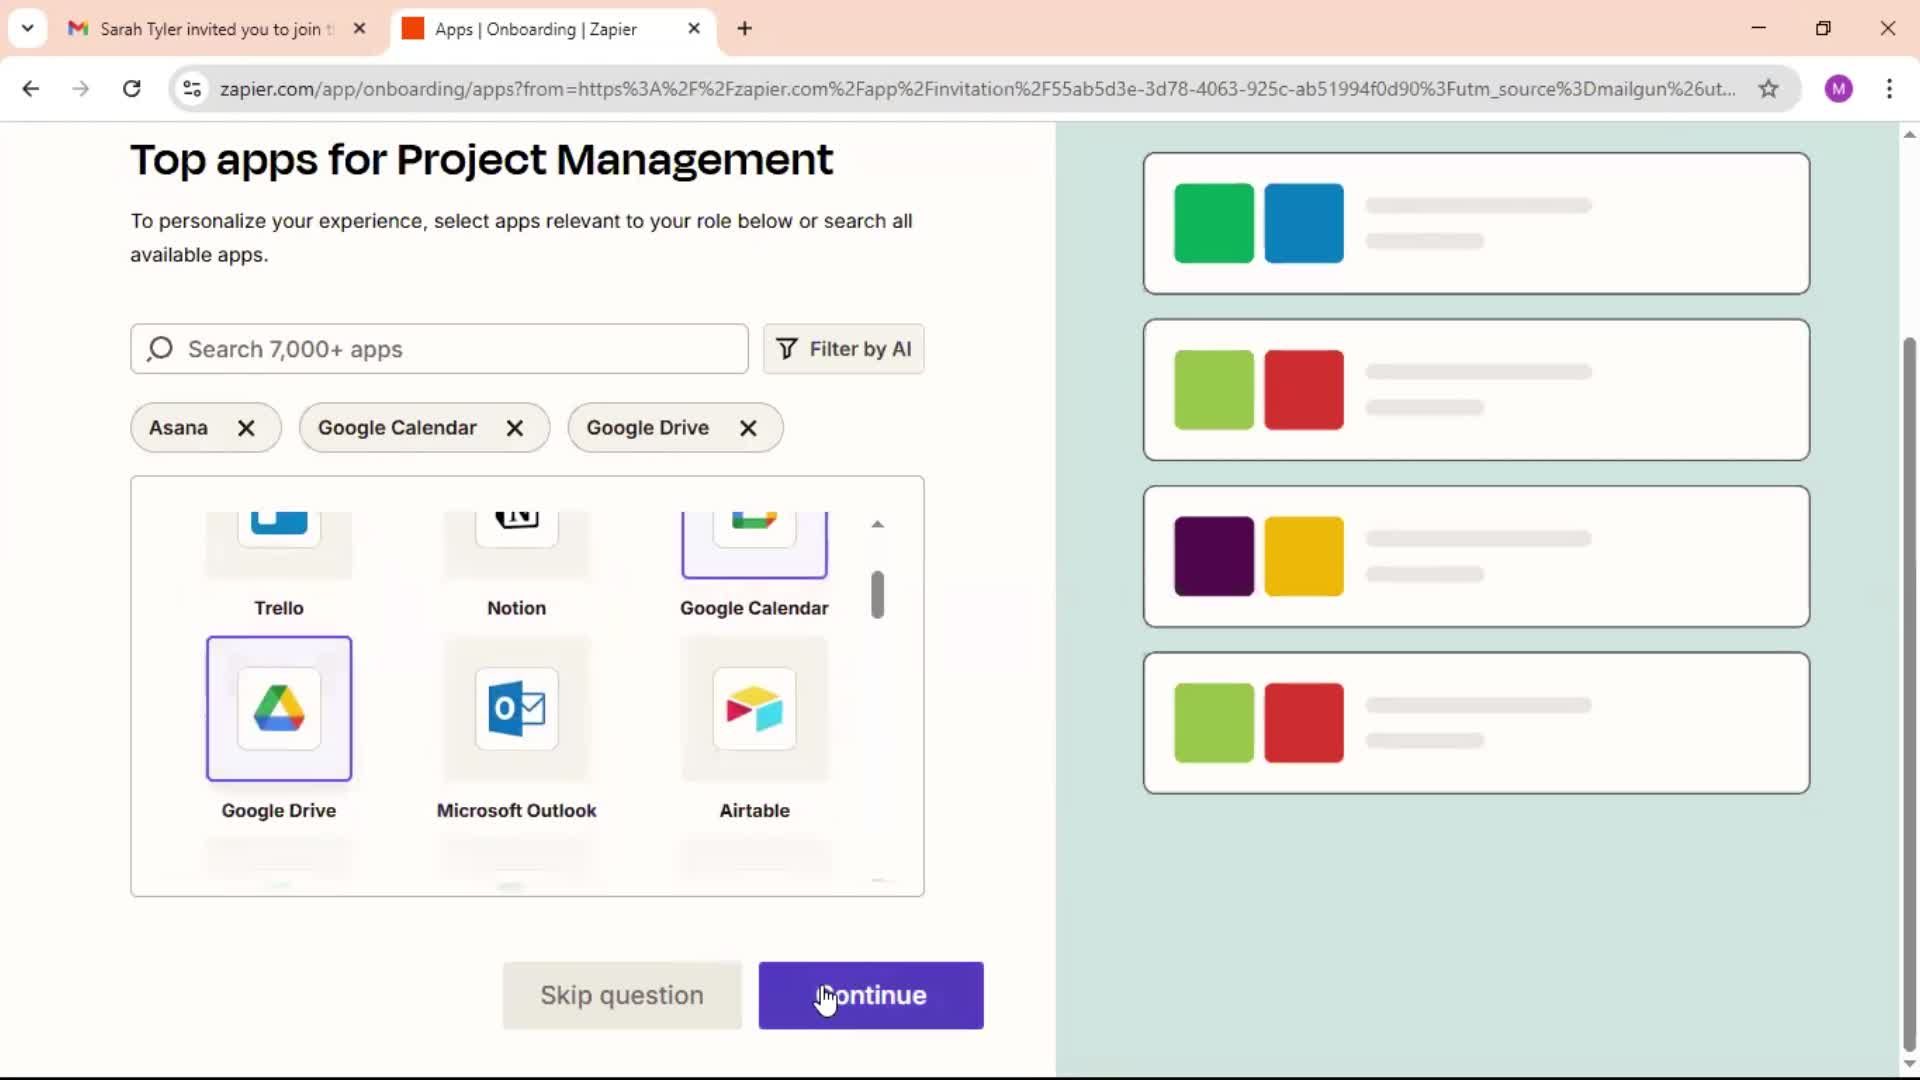The height and width of the screenshot is (1080, 1920).
Task: Select the Trello app tile
Action: (279, 545)
